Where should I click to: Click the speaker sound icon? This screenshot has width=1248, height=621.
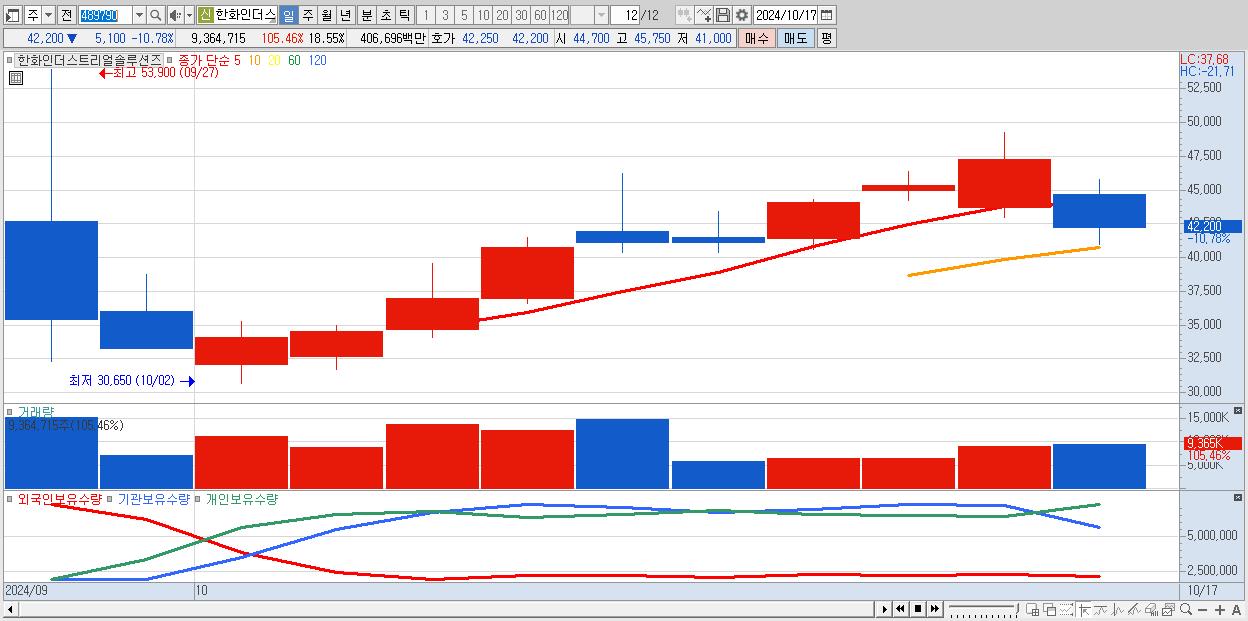[175, 15]
